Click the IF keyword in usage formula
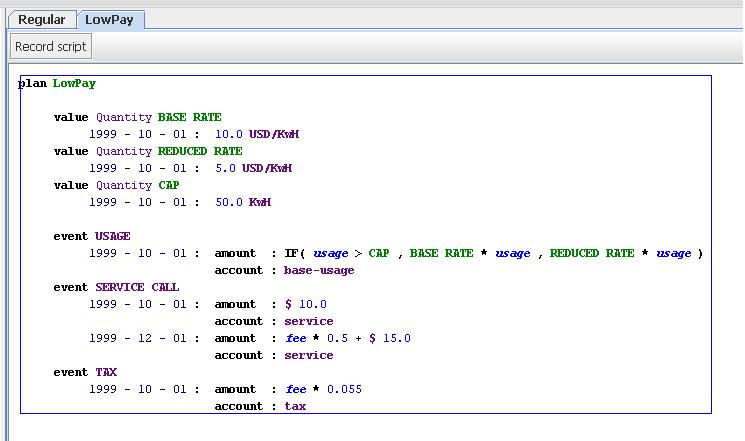Screen dimensions: 745x441 pyautogui.click(x=291, y=254)
